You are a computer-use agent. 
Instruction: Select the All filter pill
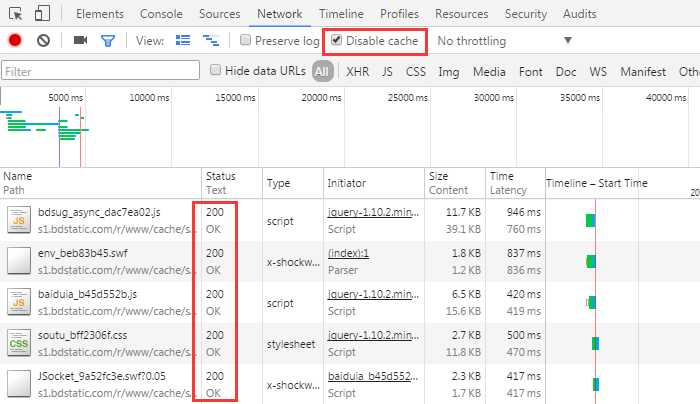click(322, 71)
